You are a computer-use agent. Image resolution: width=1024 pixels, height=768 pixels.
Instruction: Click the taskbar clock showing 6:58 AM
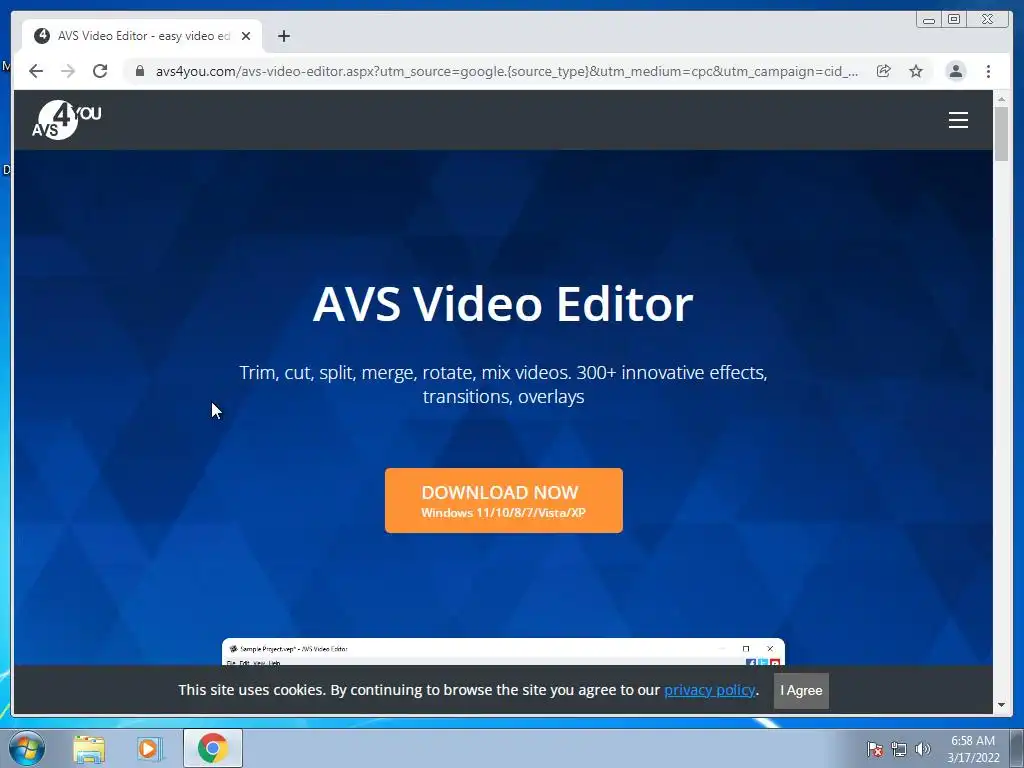click(x=973, y=749)
